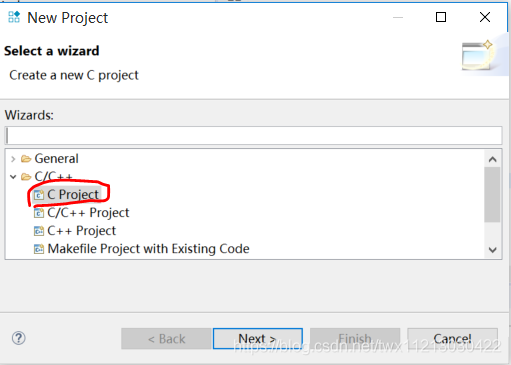
Task: Click the New Project title bar icon
Action: point(14,17)
